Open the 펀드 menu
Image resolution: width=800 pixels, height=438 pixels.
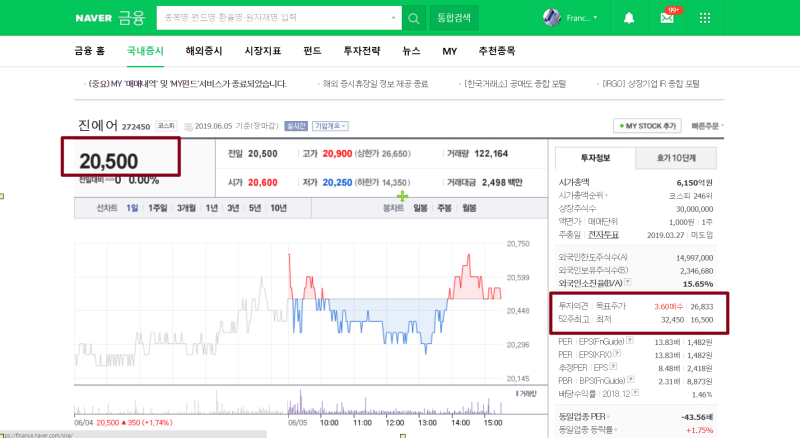[x=312, y=51]
